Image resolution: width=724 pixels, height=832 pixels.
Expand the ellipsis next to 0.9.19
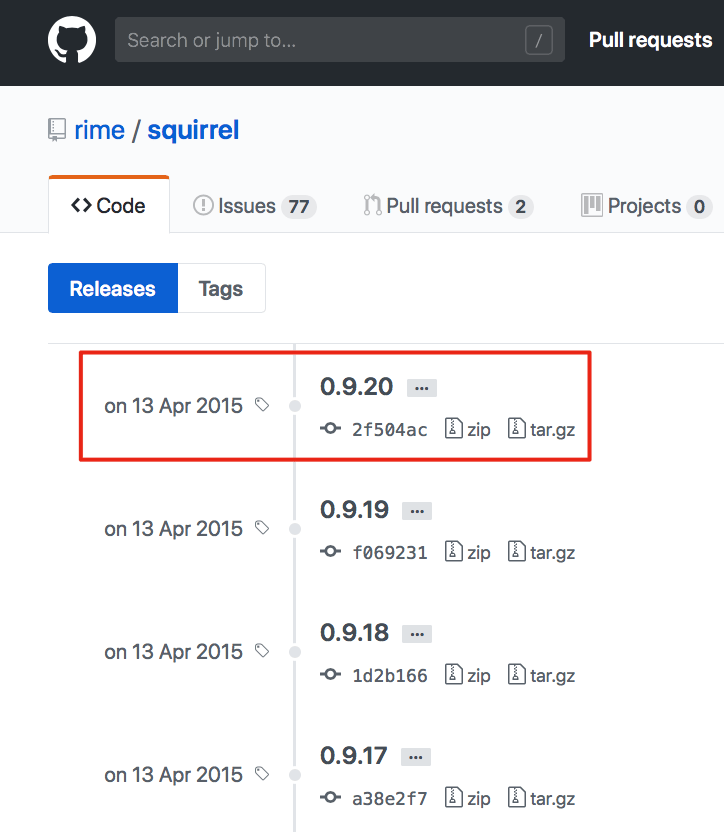(417, 511)
